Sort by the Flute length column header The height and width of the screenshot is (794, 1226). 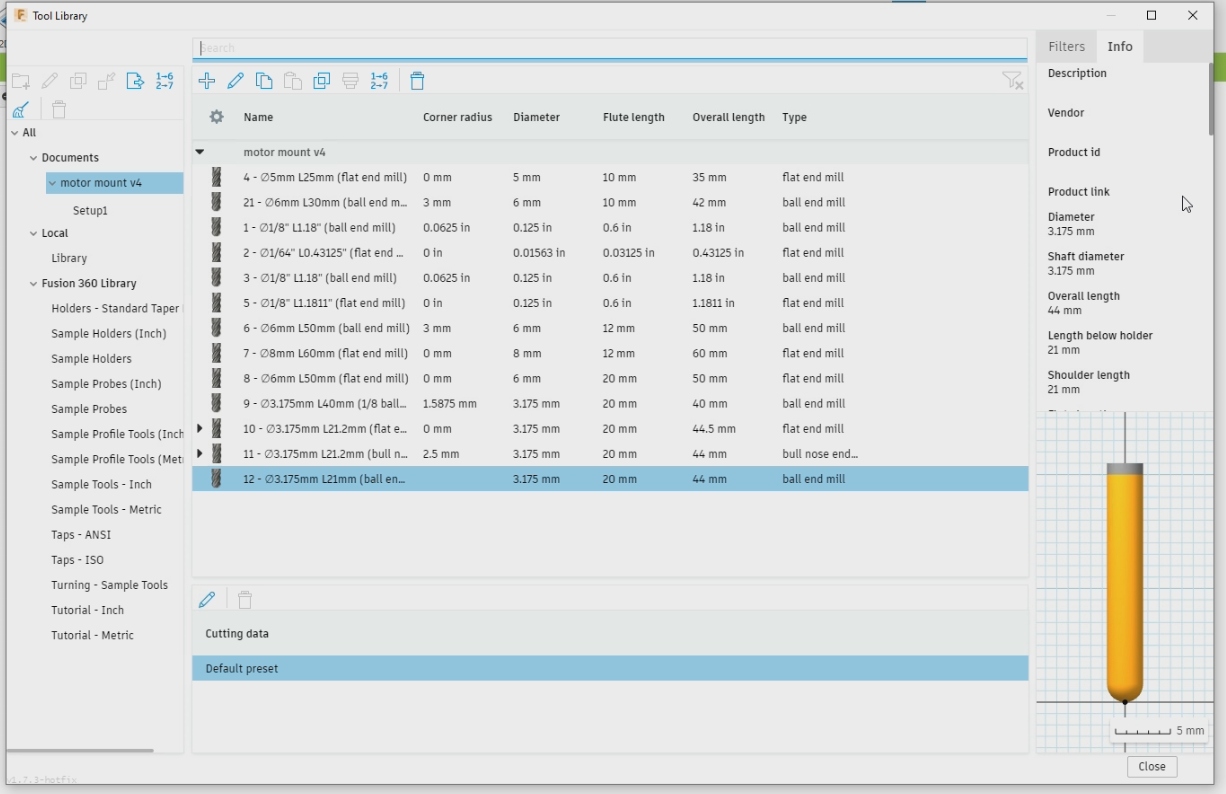633,117
